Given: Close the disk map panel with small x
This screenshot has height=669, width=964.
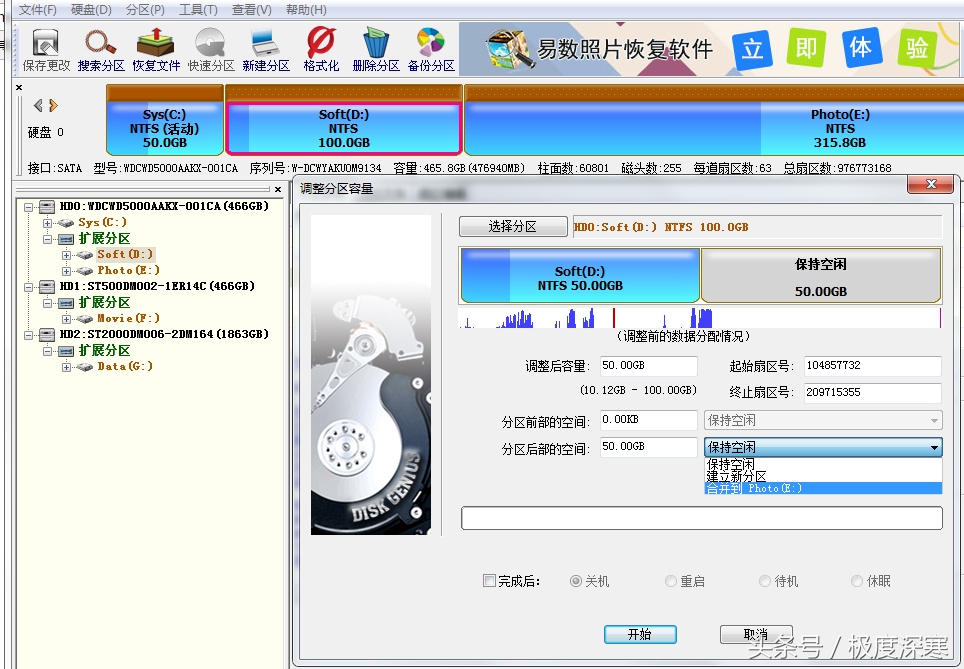Looking at the screenshot, I should click(x=19, y=87).
